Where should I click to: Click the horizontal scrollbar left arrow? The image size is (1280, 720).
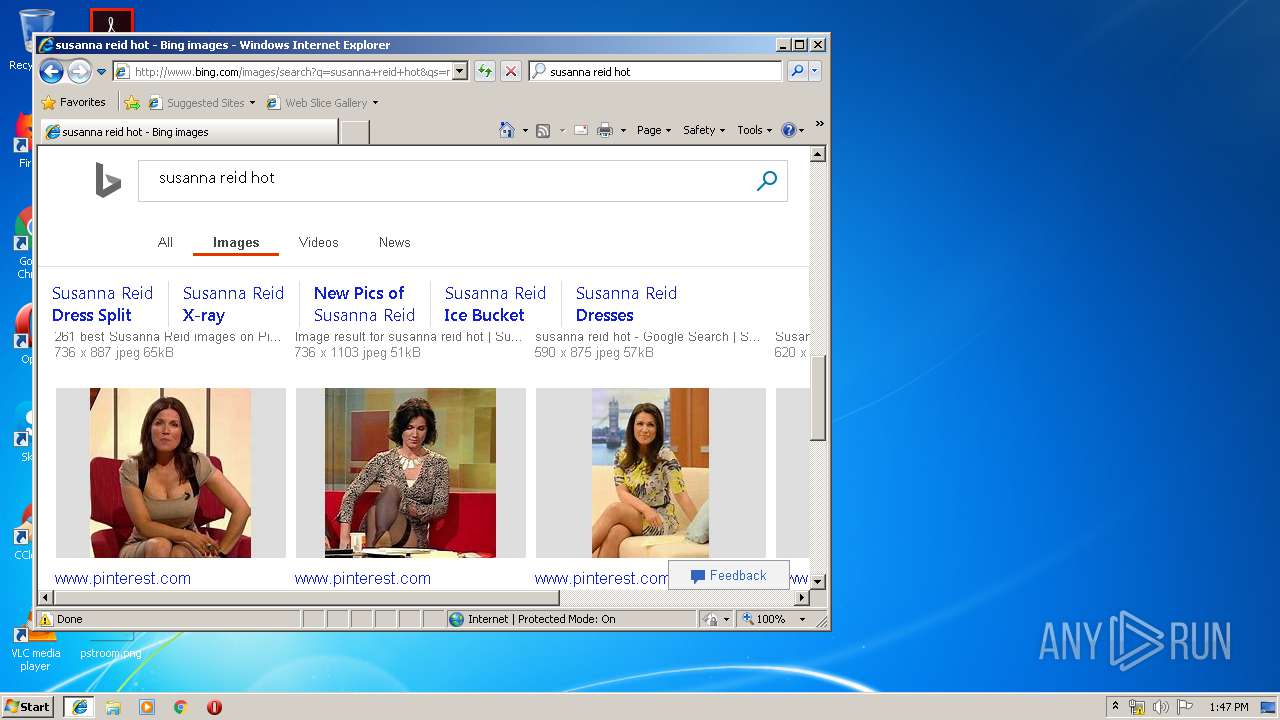[45, 598]
